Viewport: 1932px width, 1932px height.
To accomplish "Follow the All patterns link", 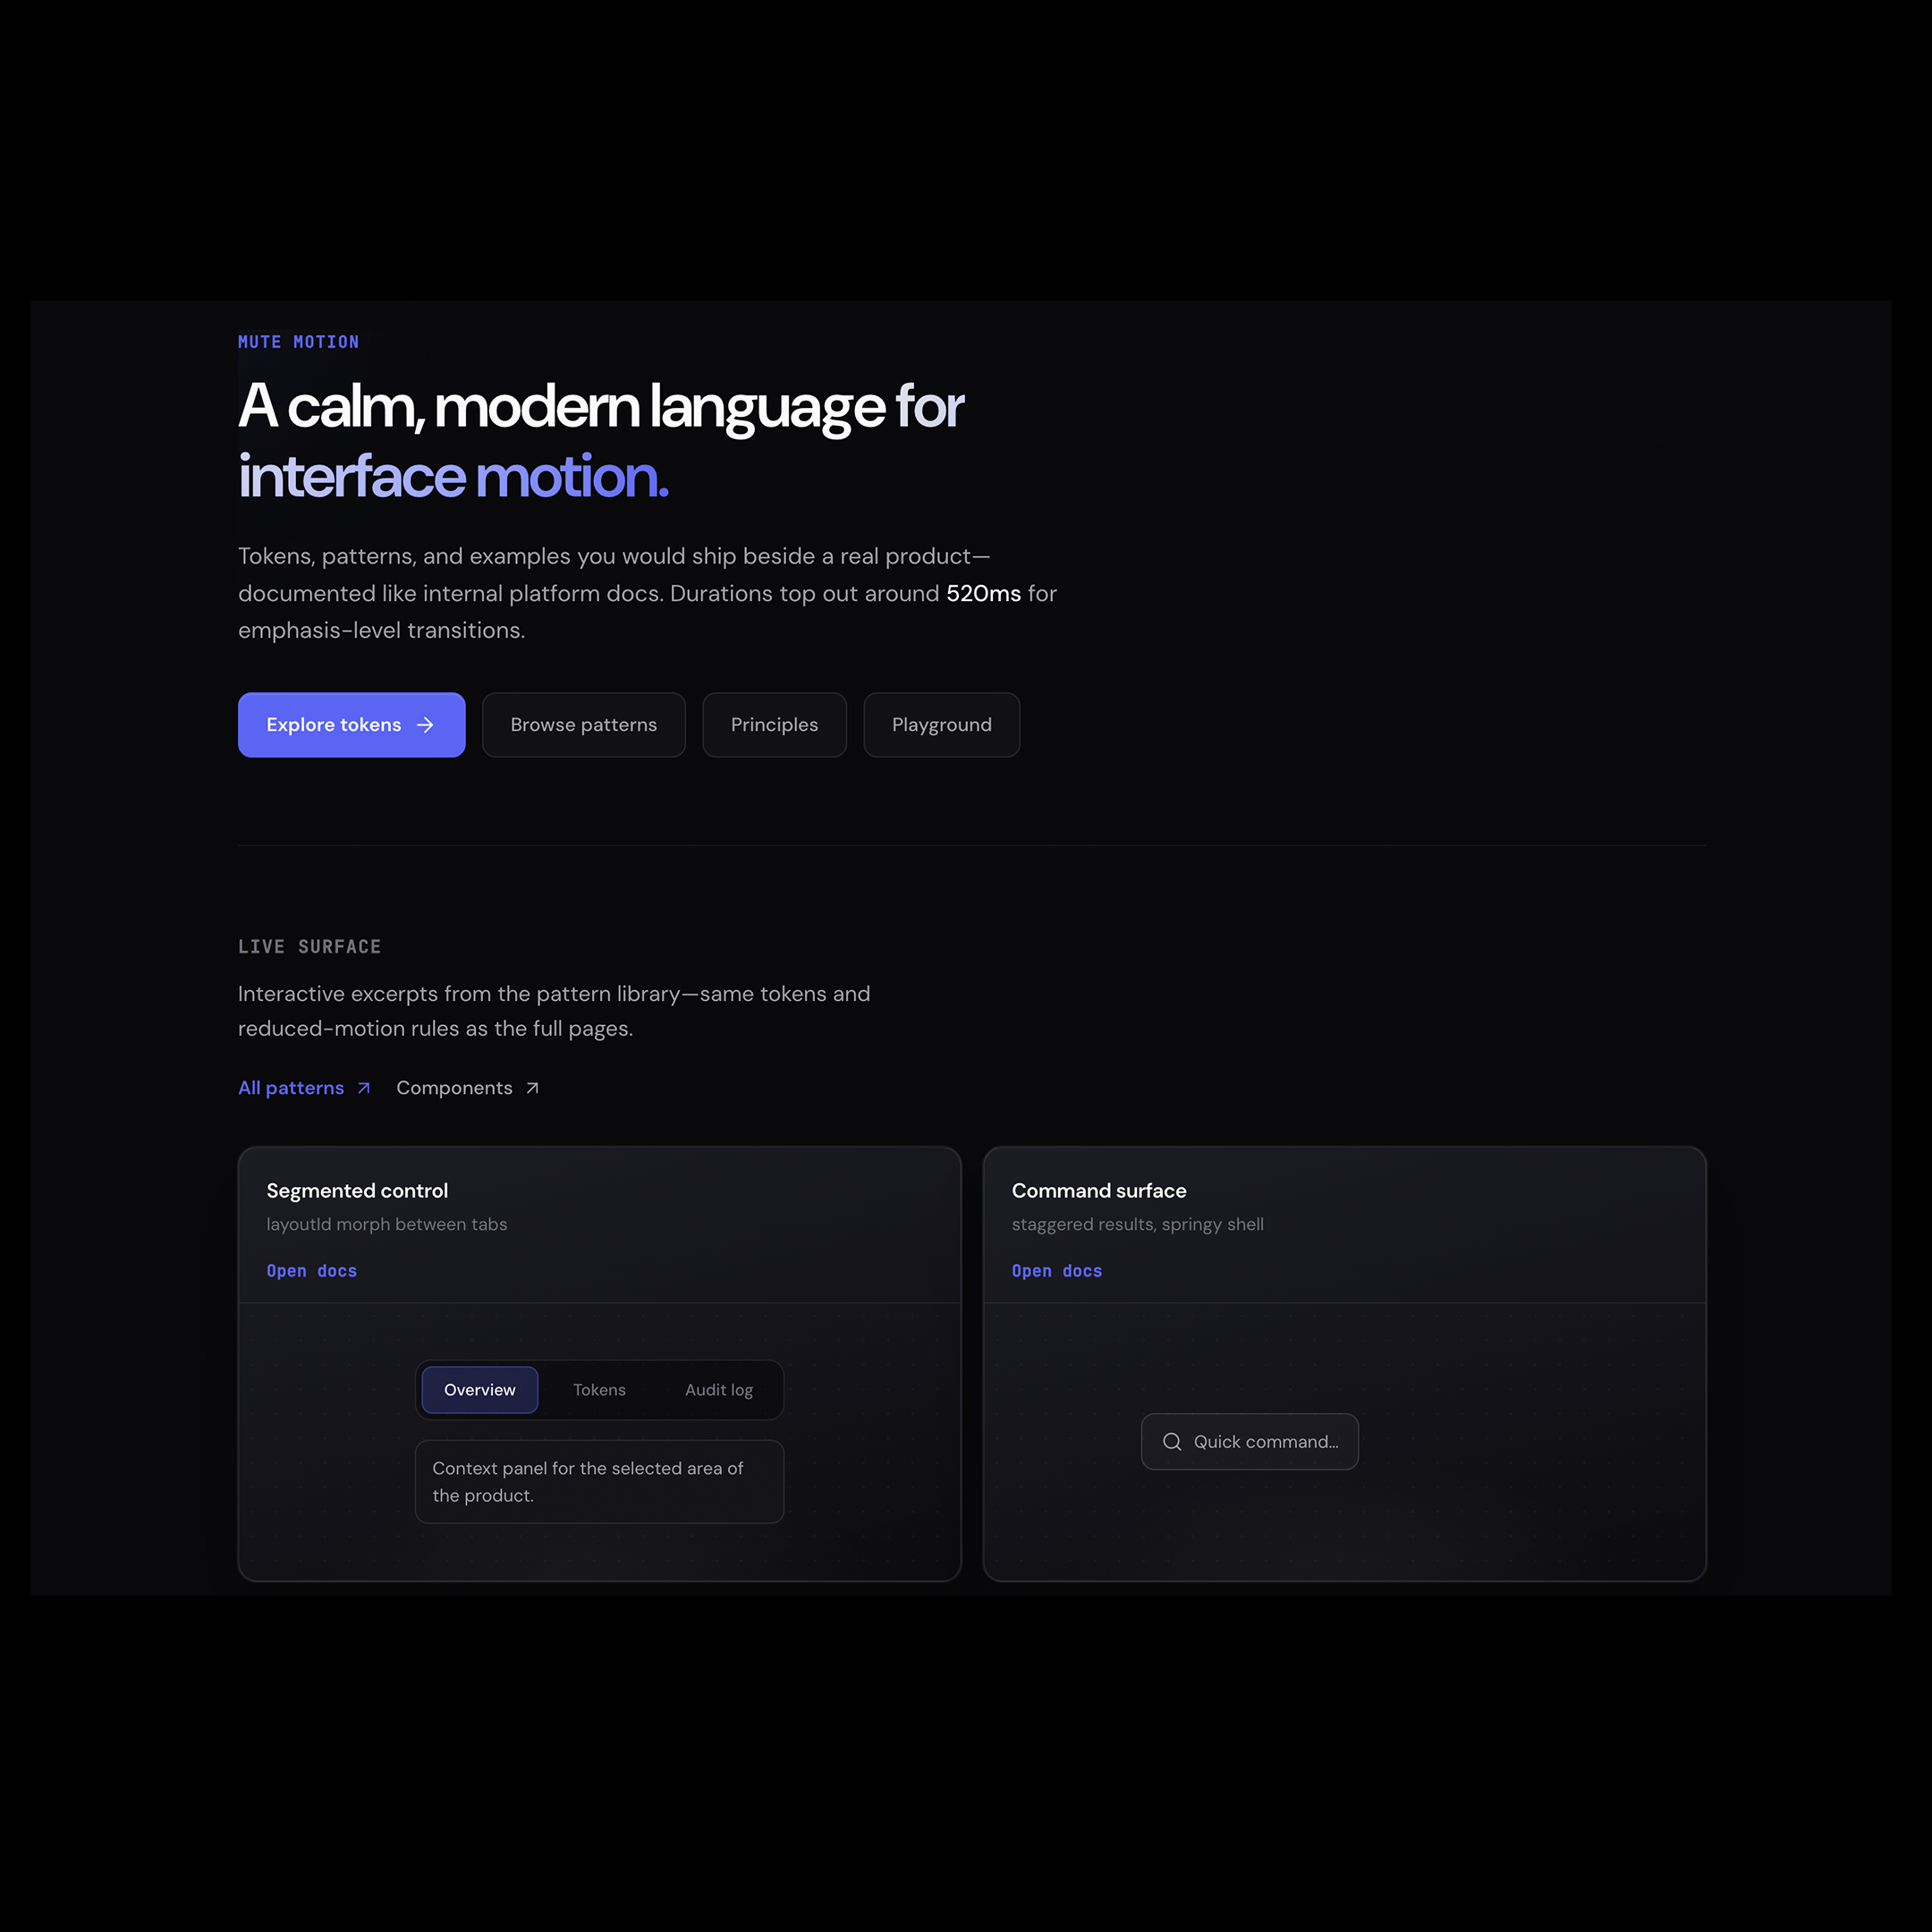I will coord(305,1088).
